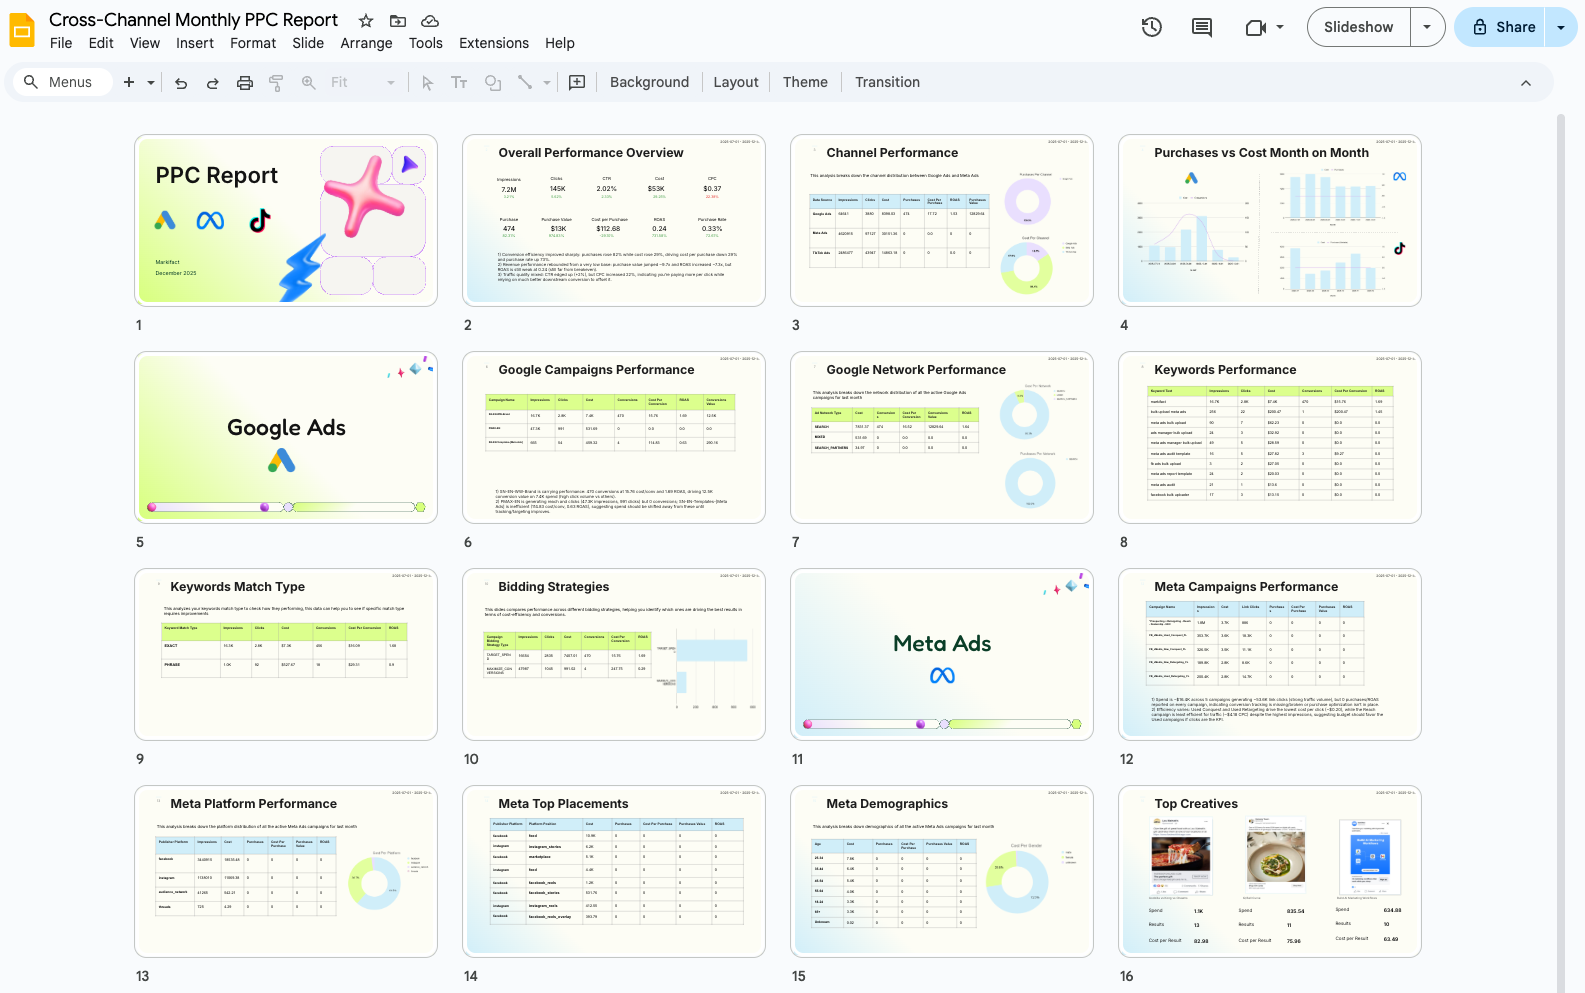Image resolution: width=1585 pixels, height=993 pixels.
Task: Select the Keywords Performance slide
Action: tap(1270, 437)
